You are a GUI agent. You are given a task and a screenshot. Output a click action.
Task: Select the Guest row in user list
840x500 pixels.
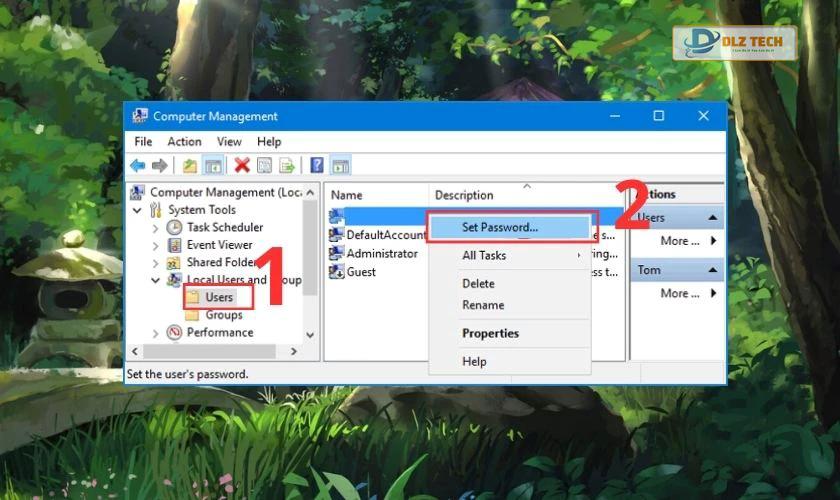(x=361, y=272)
